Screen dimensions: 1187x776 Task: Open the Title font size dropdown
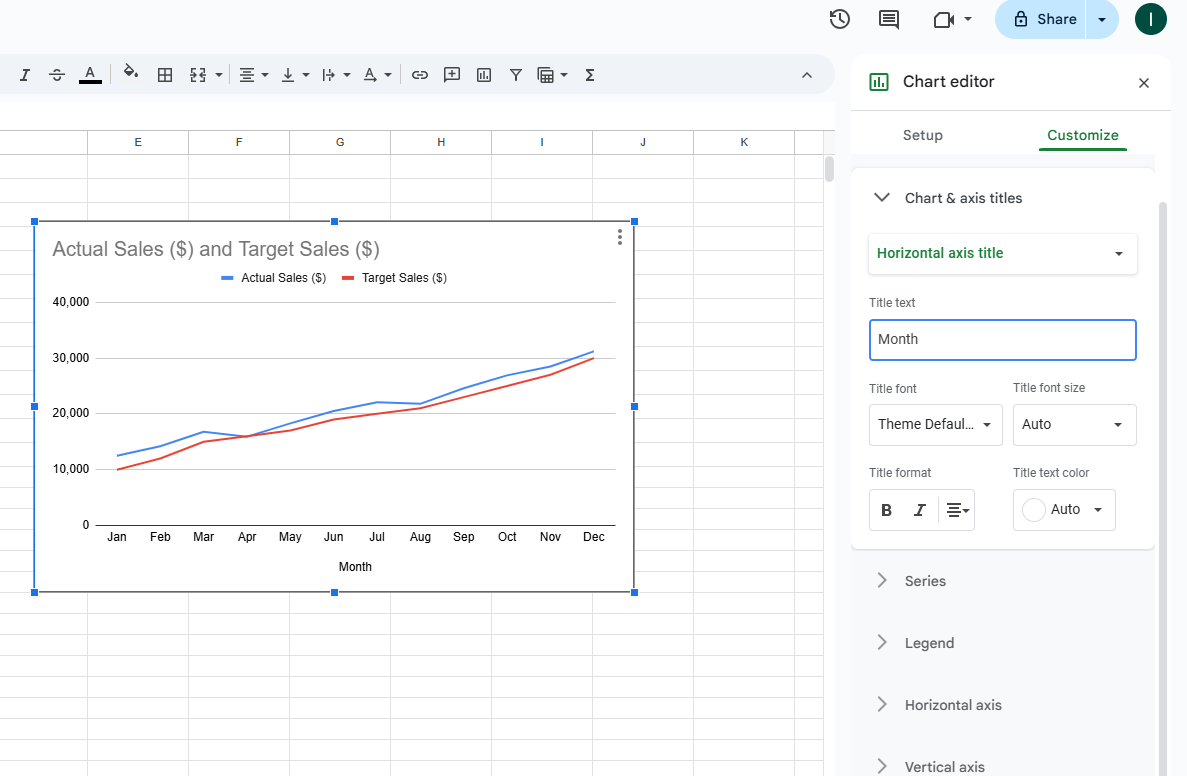(x=1074, y=425)
